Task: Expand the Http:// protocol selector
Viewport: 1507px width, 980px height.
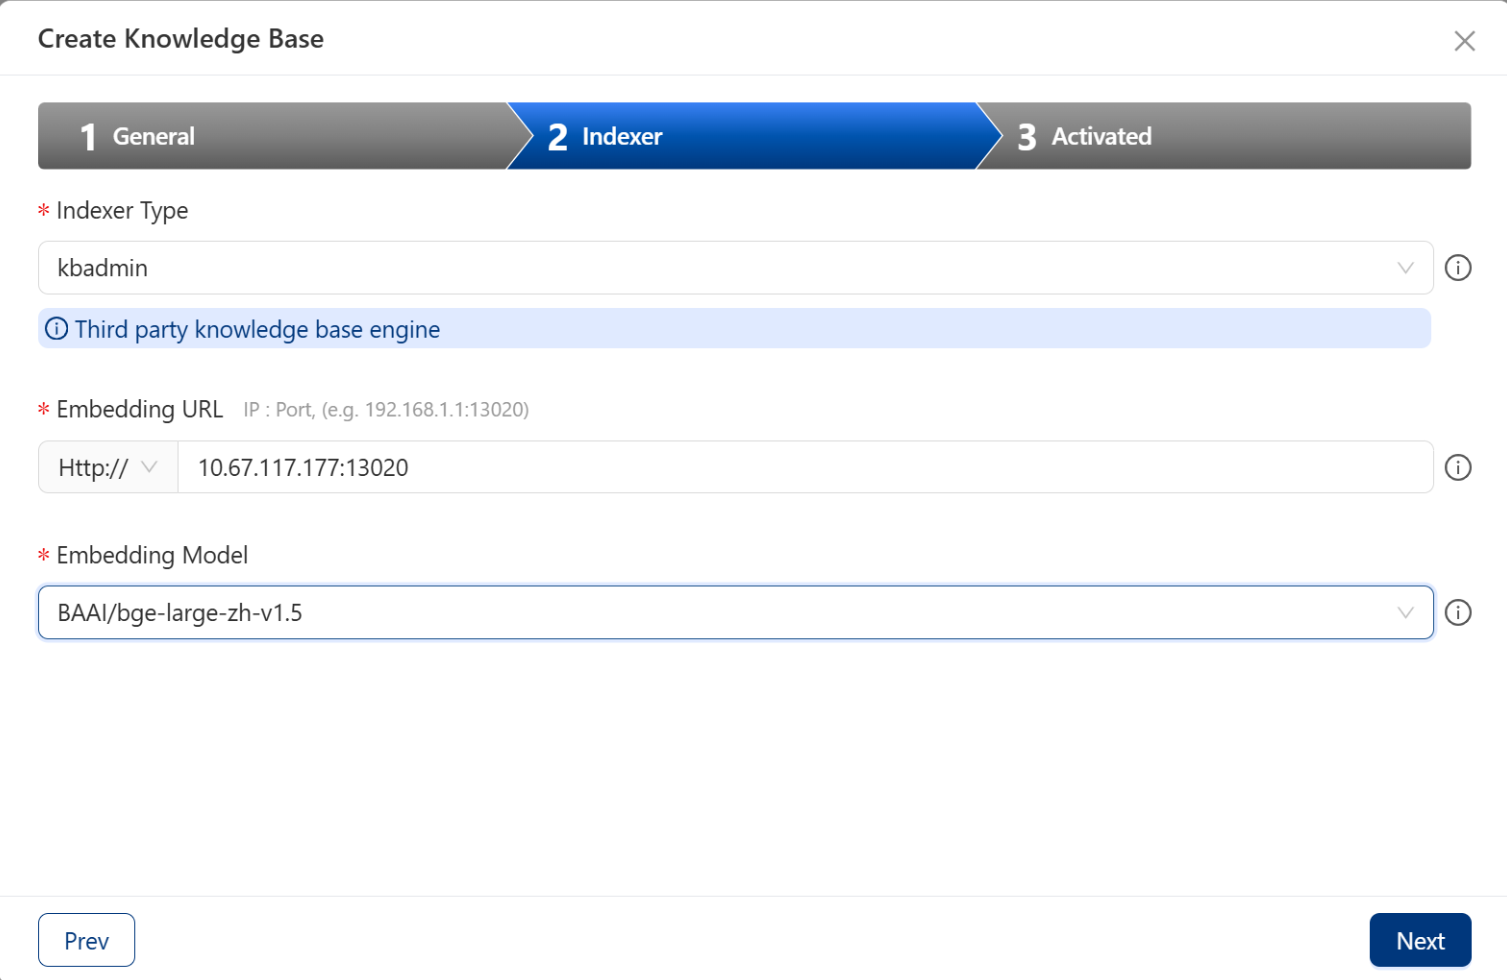Action: coord(108,467)
